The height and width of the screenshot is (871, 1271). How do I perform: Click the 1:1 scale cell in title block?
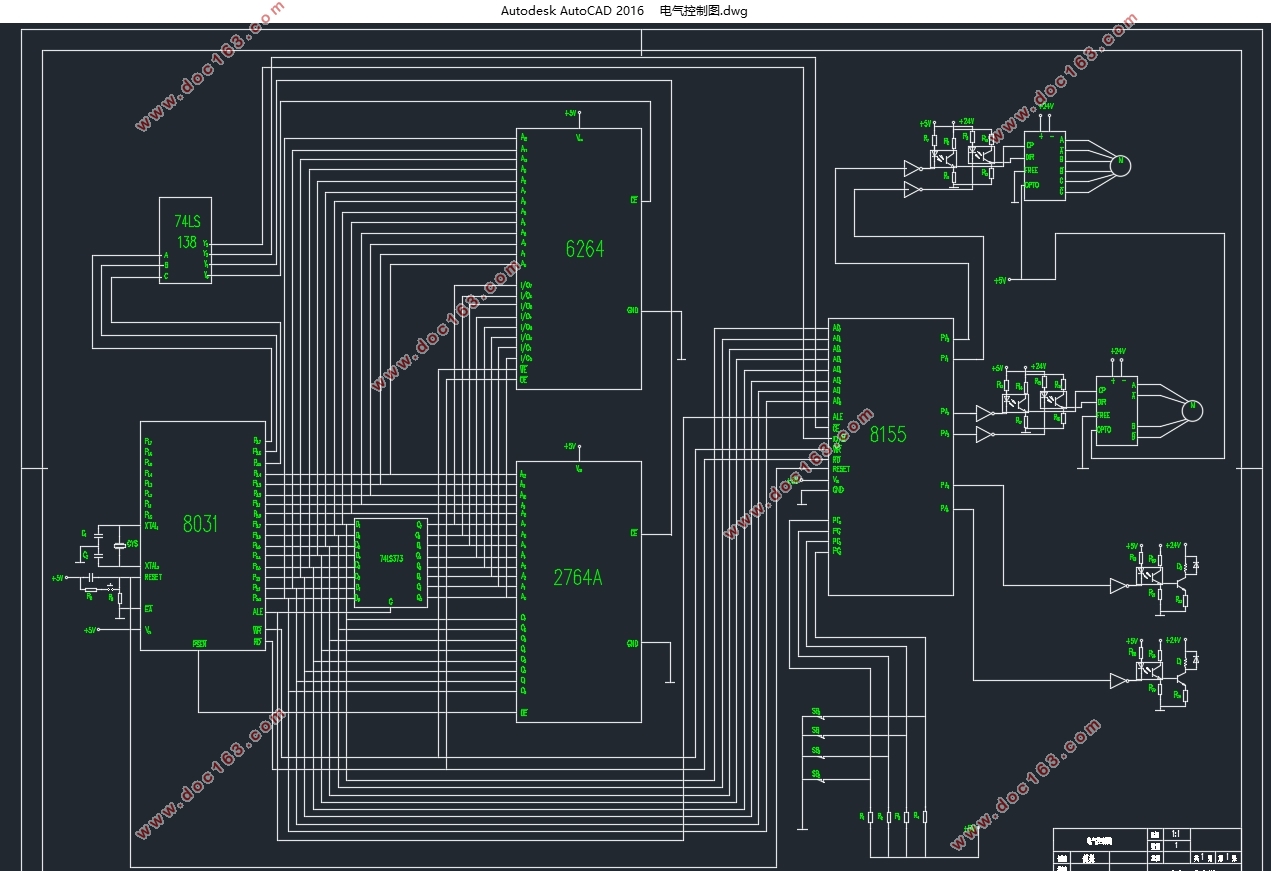(1175, 834)
